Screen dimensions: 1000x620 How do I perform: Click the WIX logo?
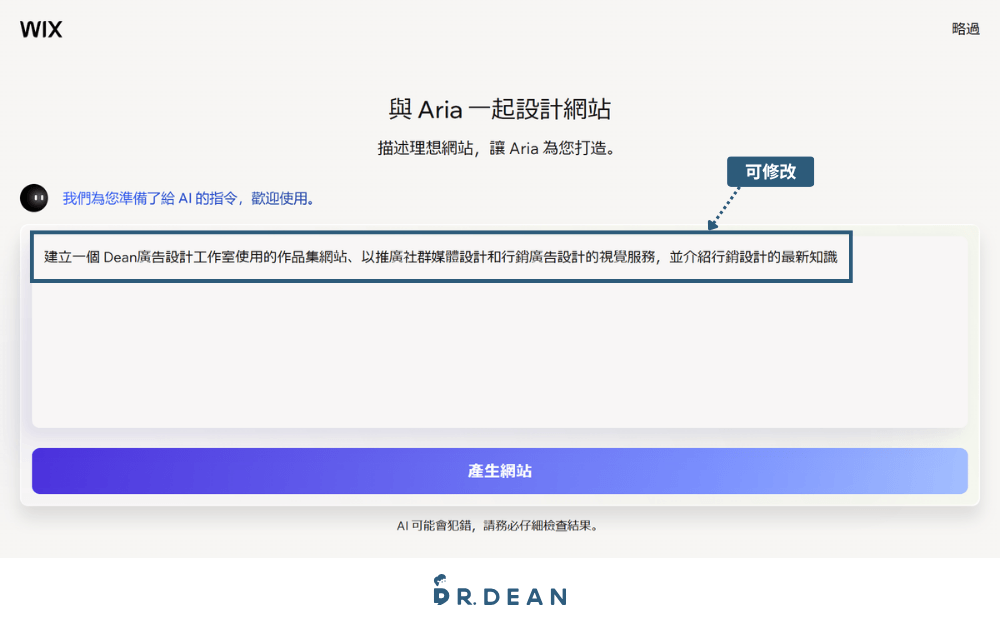[x=41, y=29]
